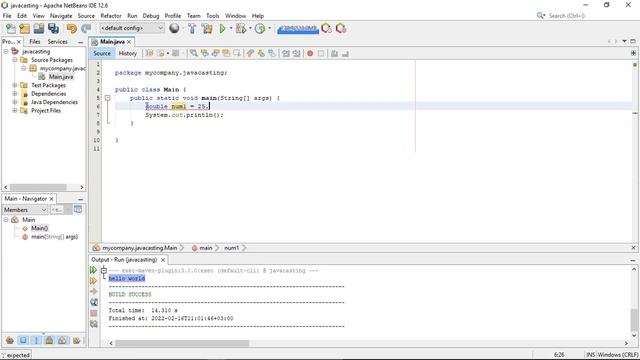640x360 pixels.
Task: Toggle Show Fields filter in Navigator
Action: pyautogui.click(x=23, y=340)
